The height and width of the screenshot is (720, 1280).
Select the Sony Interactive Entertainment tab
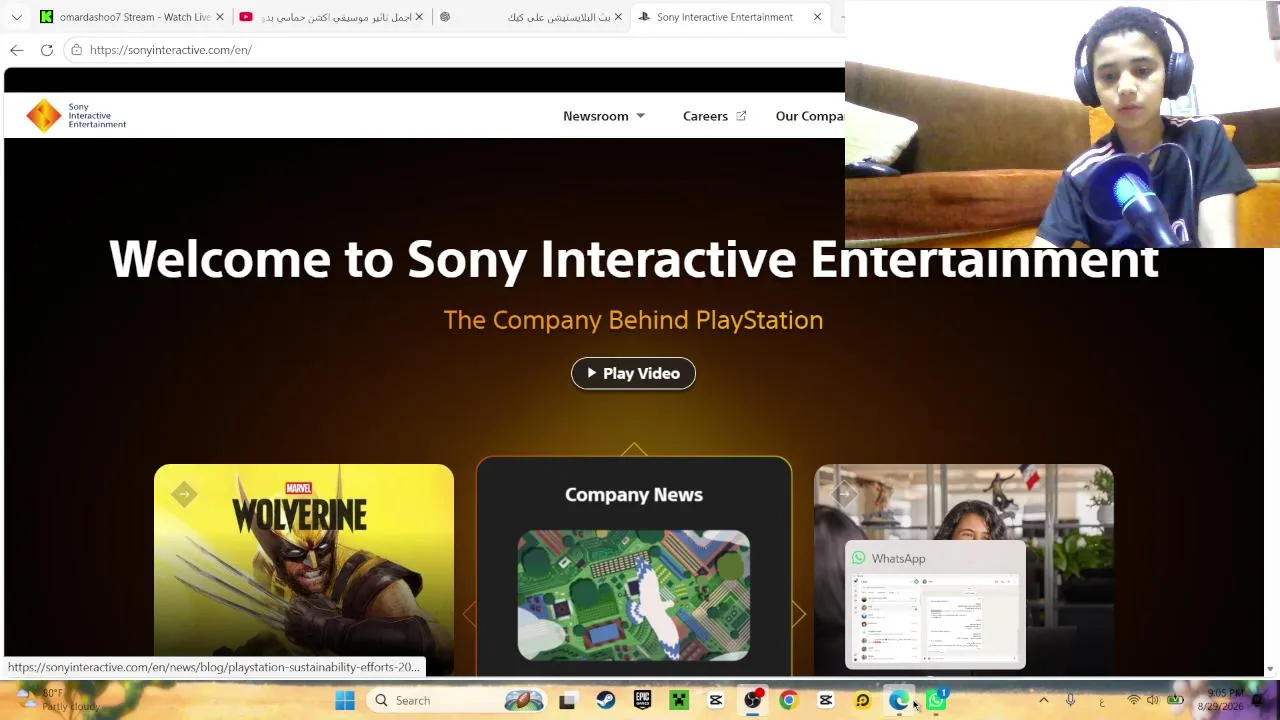(730, 17)
